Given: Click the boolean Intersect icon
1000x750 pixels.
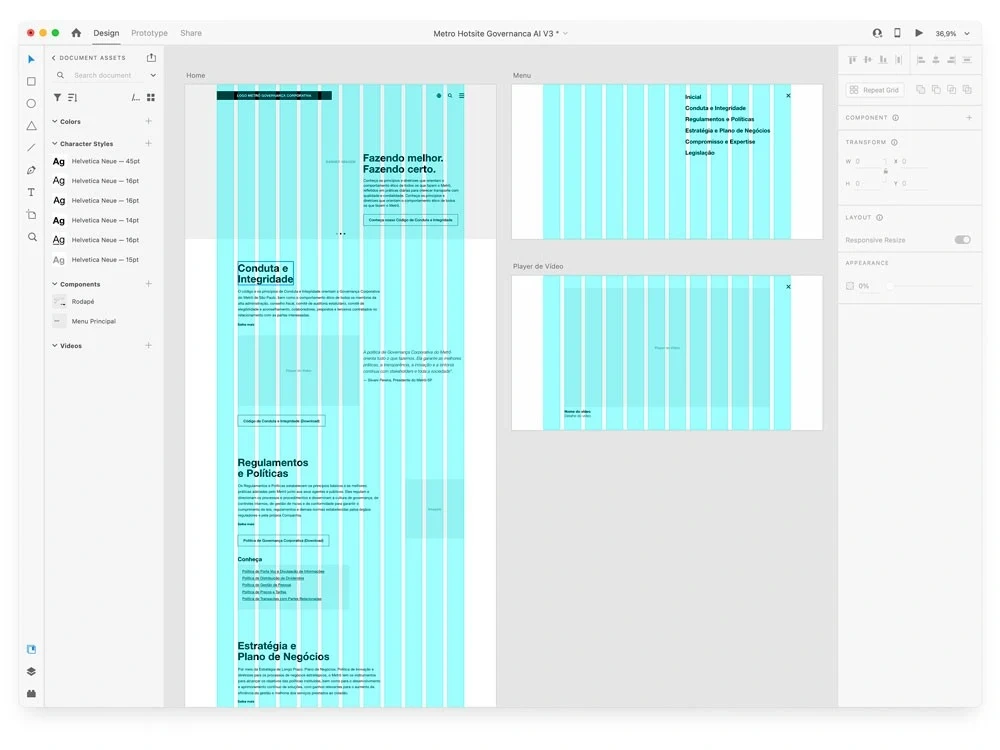Looking at the screenshot, I should 952,90.
